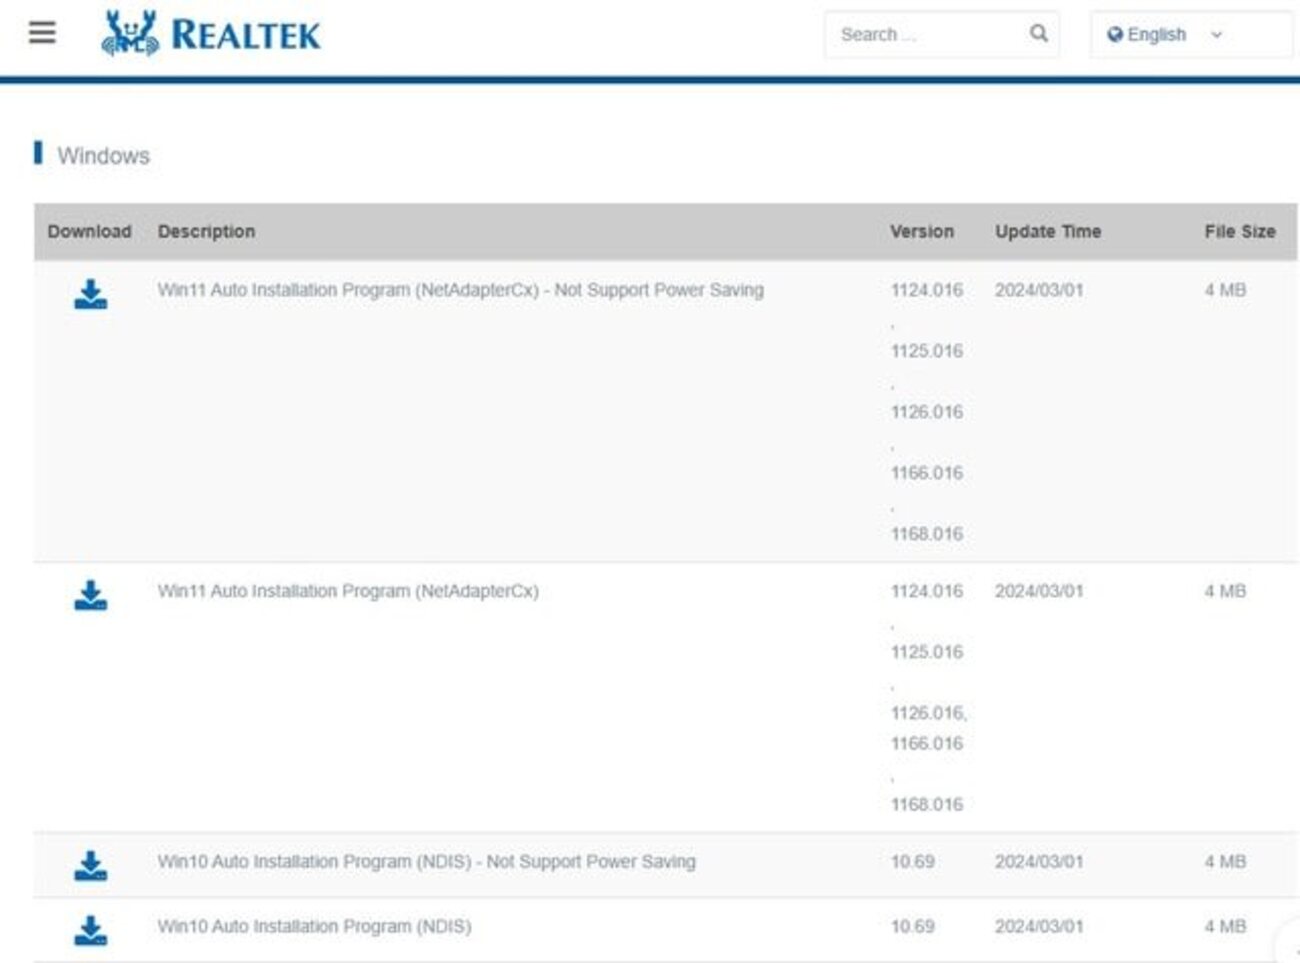Screen dimensions: 1300x963
Task: Click the globe icon beside English
Action: click(1115, 33)
